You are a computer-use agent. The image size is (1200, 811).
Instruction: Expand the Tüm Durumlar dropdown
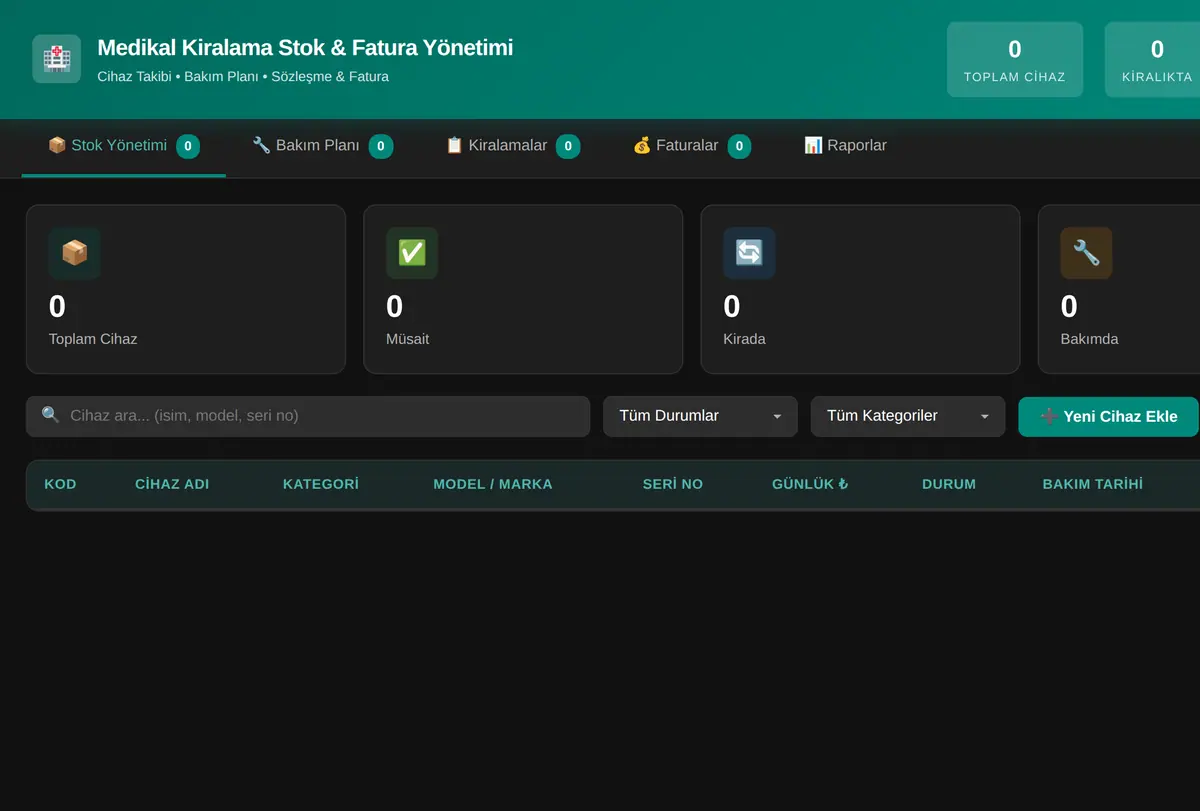click(x=700, y=416)
